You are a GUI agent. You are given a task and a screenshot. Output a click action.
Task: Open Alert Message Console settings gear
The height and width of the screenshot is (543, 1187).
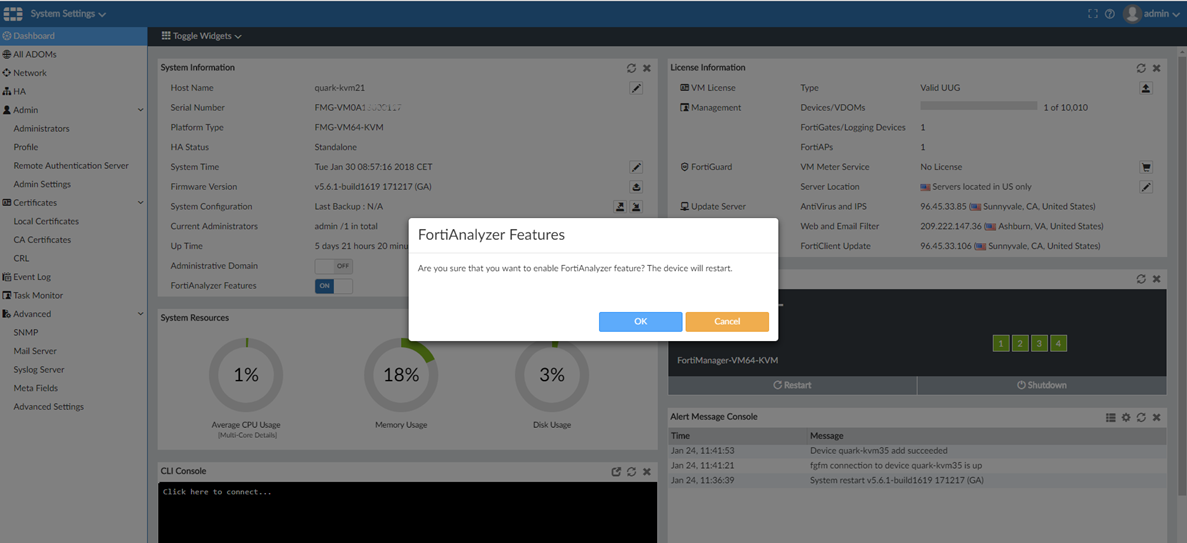coord(1126,417)
